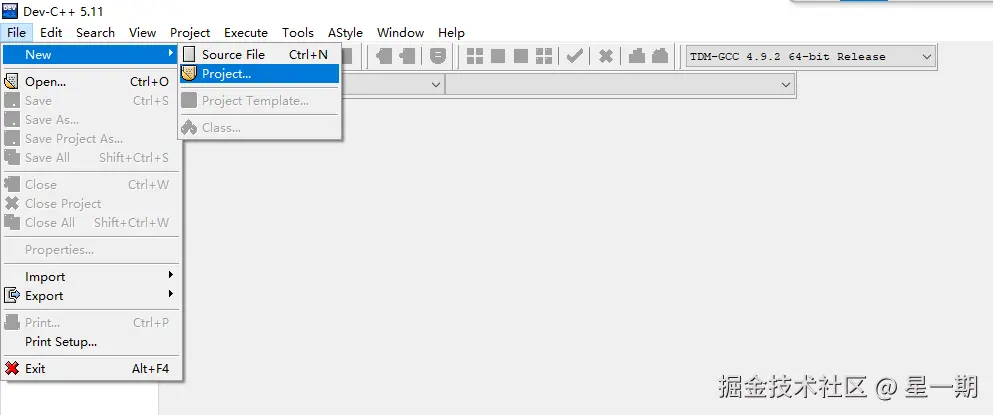The width and height of the screenshot is (993, 415).
Task: Click the Ctrl+N shortcut text
Action: (308, 54)
